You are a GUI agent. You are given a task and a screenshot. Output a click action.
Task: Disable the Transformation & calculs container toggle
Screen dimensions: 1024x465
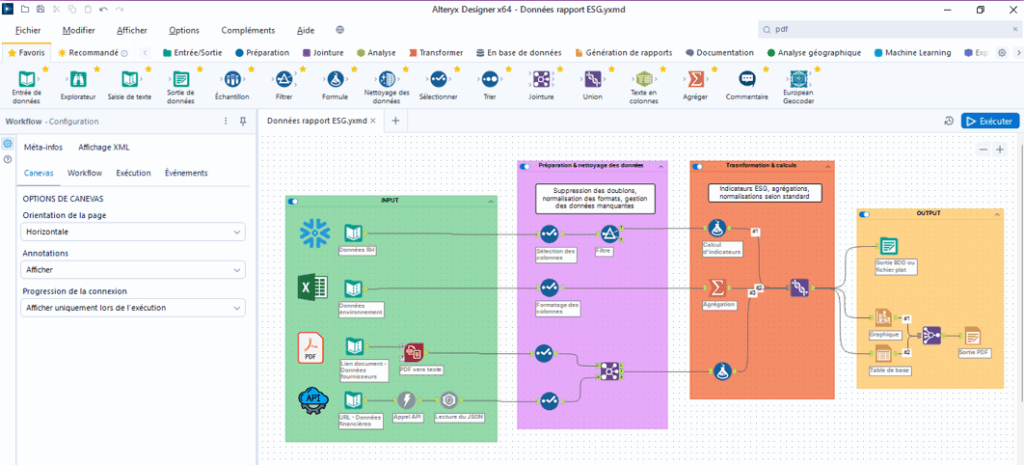pos(697,166)
